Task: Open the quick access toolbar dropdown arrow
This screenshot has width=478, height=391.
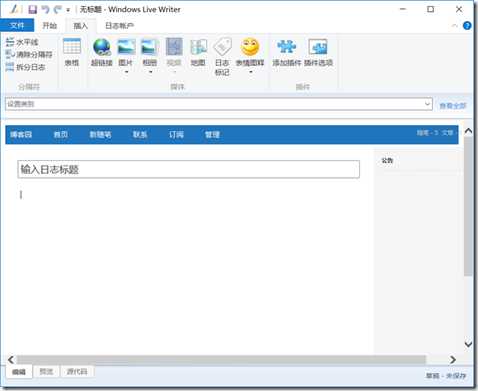Action: coord(68,10)
